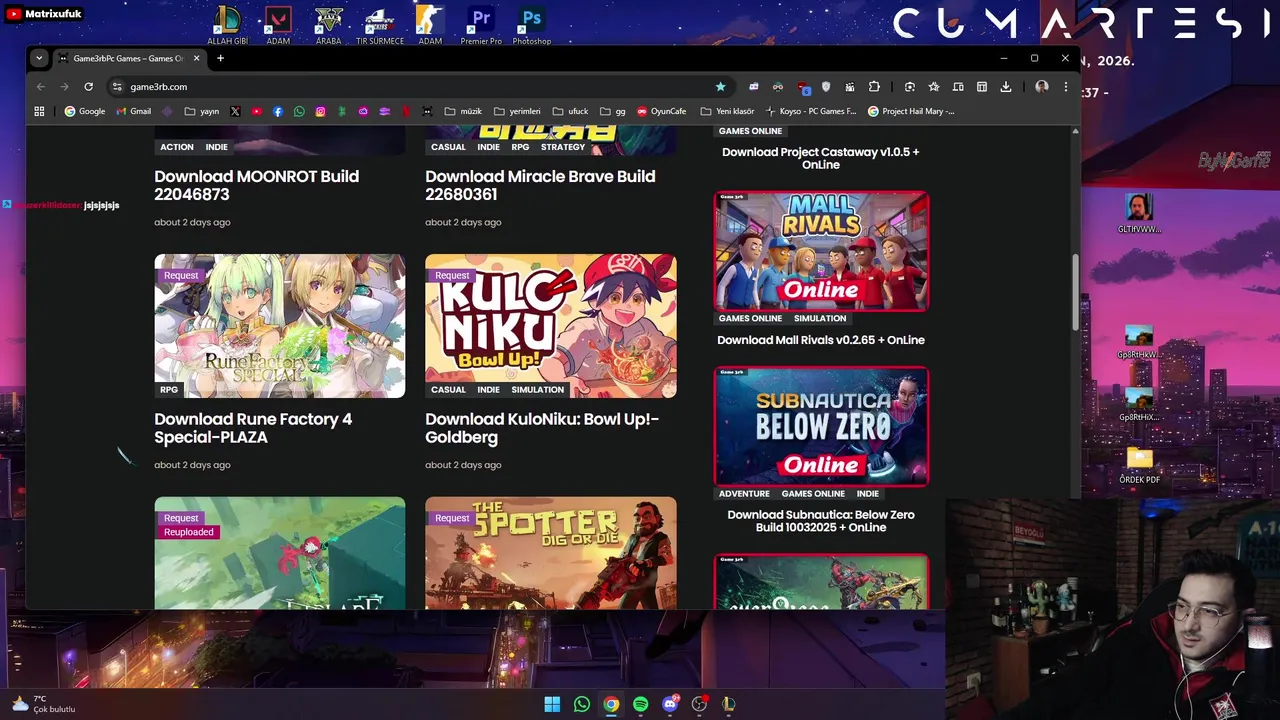Launch Photoshop from desktop
This screenshot has height=720, width=1280.
click(532, 25)
